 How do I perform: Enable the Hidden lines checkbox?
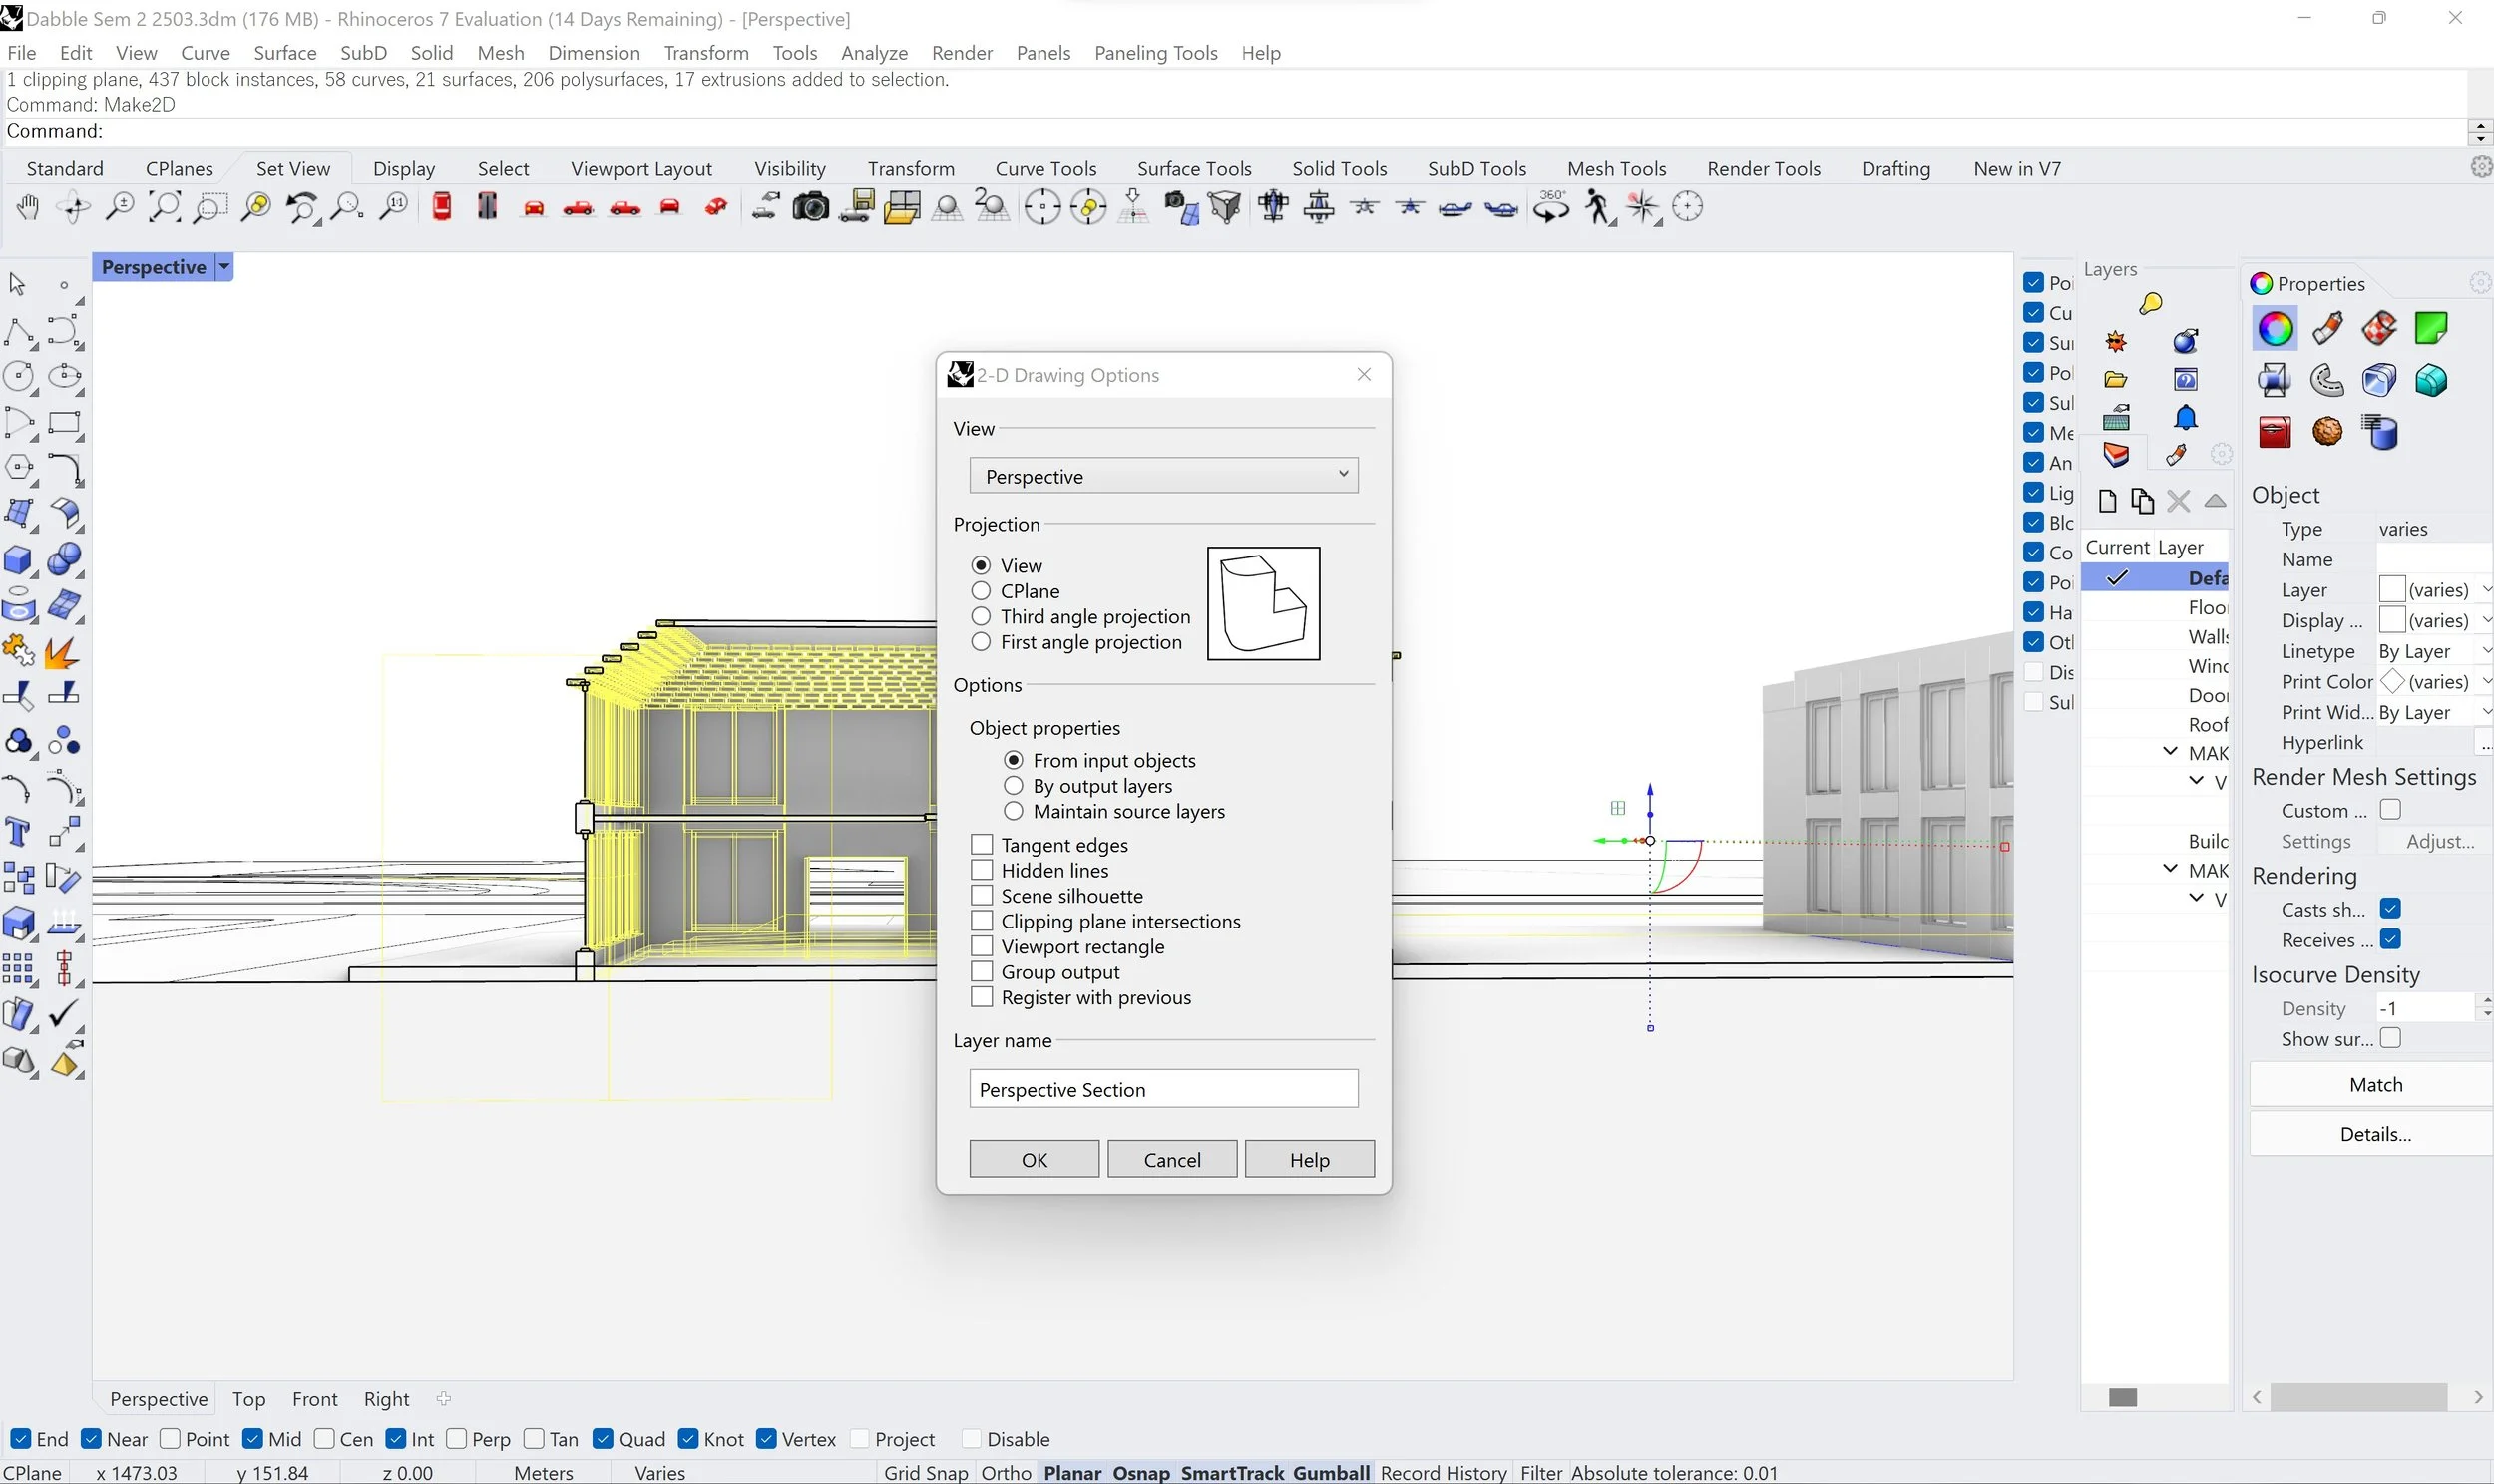[x=982, y=870]
